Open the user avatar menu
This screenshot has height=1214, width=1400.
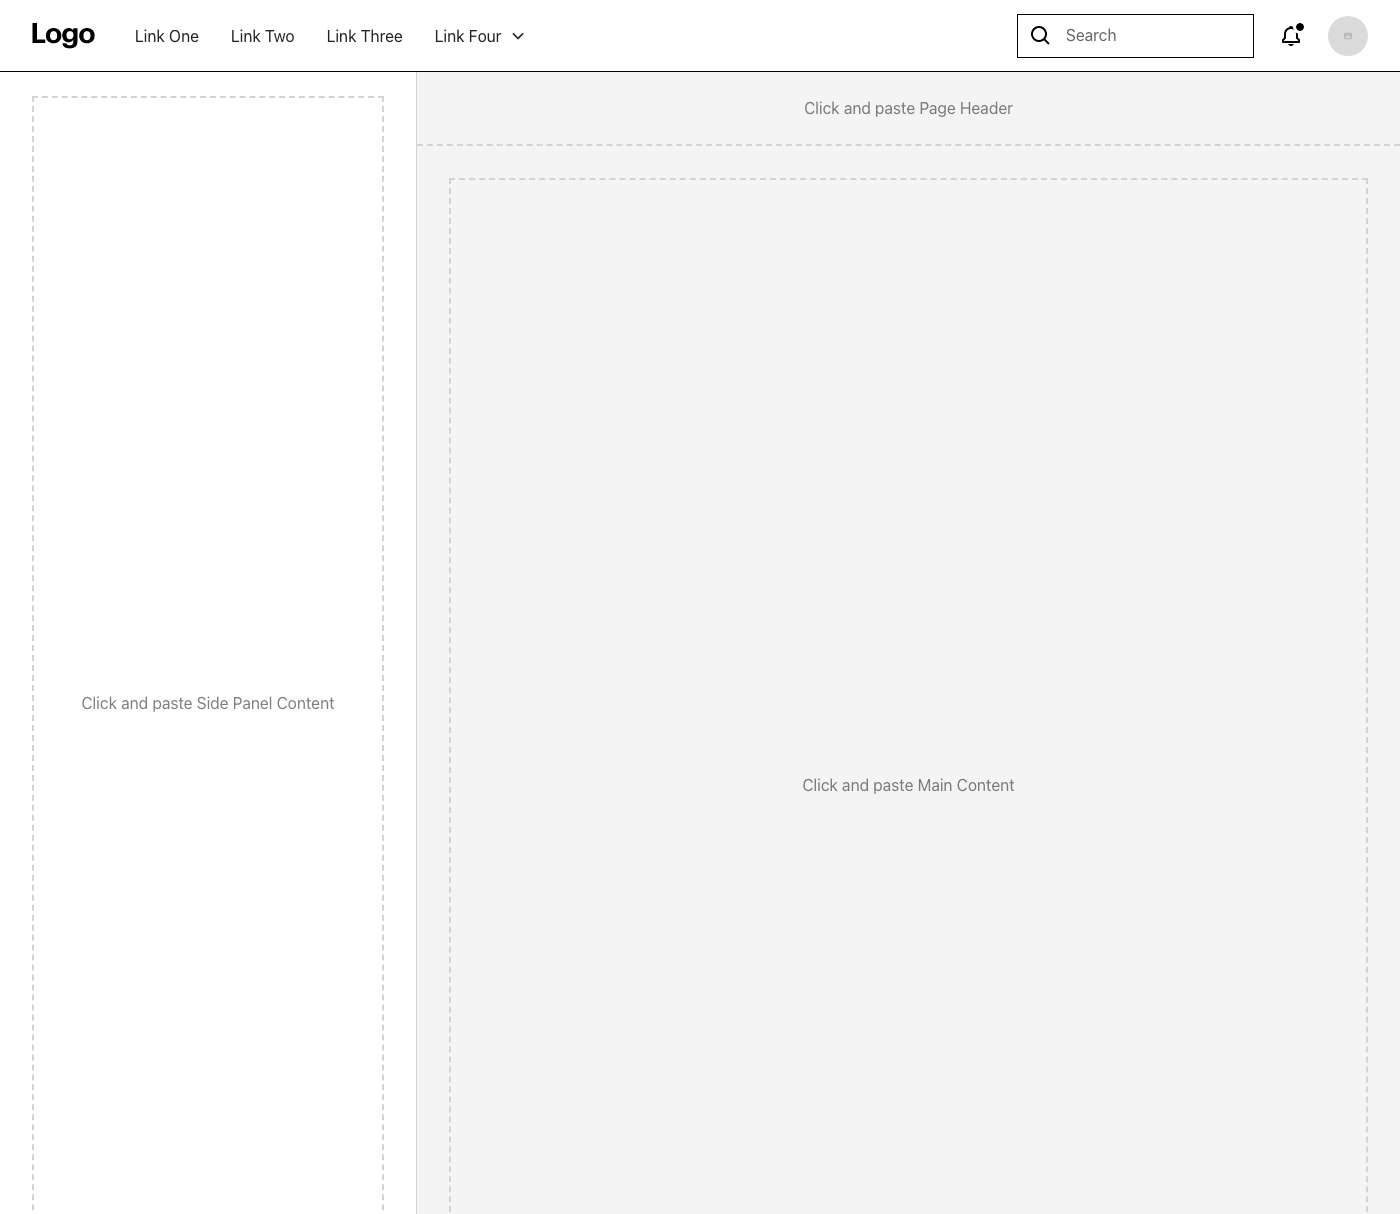(x=1348, y=36)
